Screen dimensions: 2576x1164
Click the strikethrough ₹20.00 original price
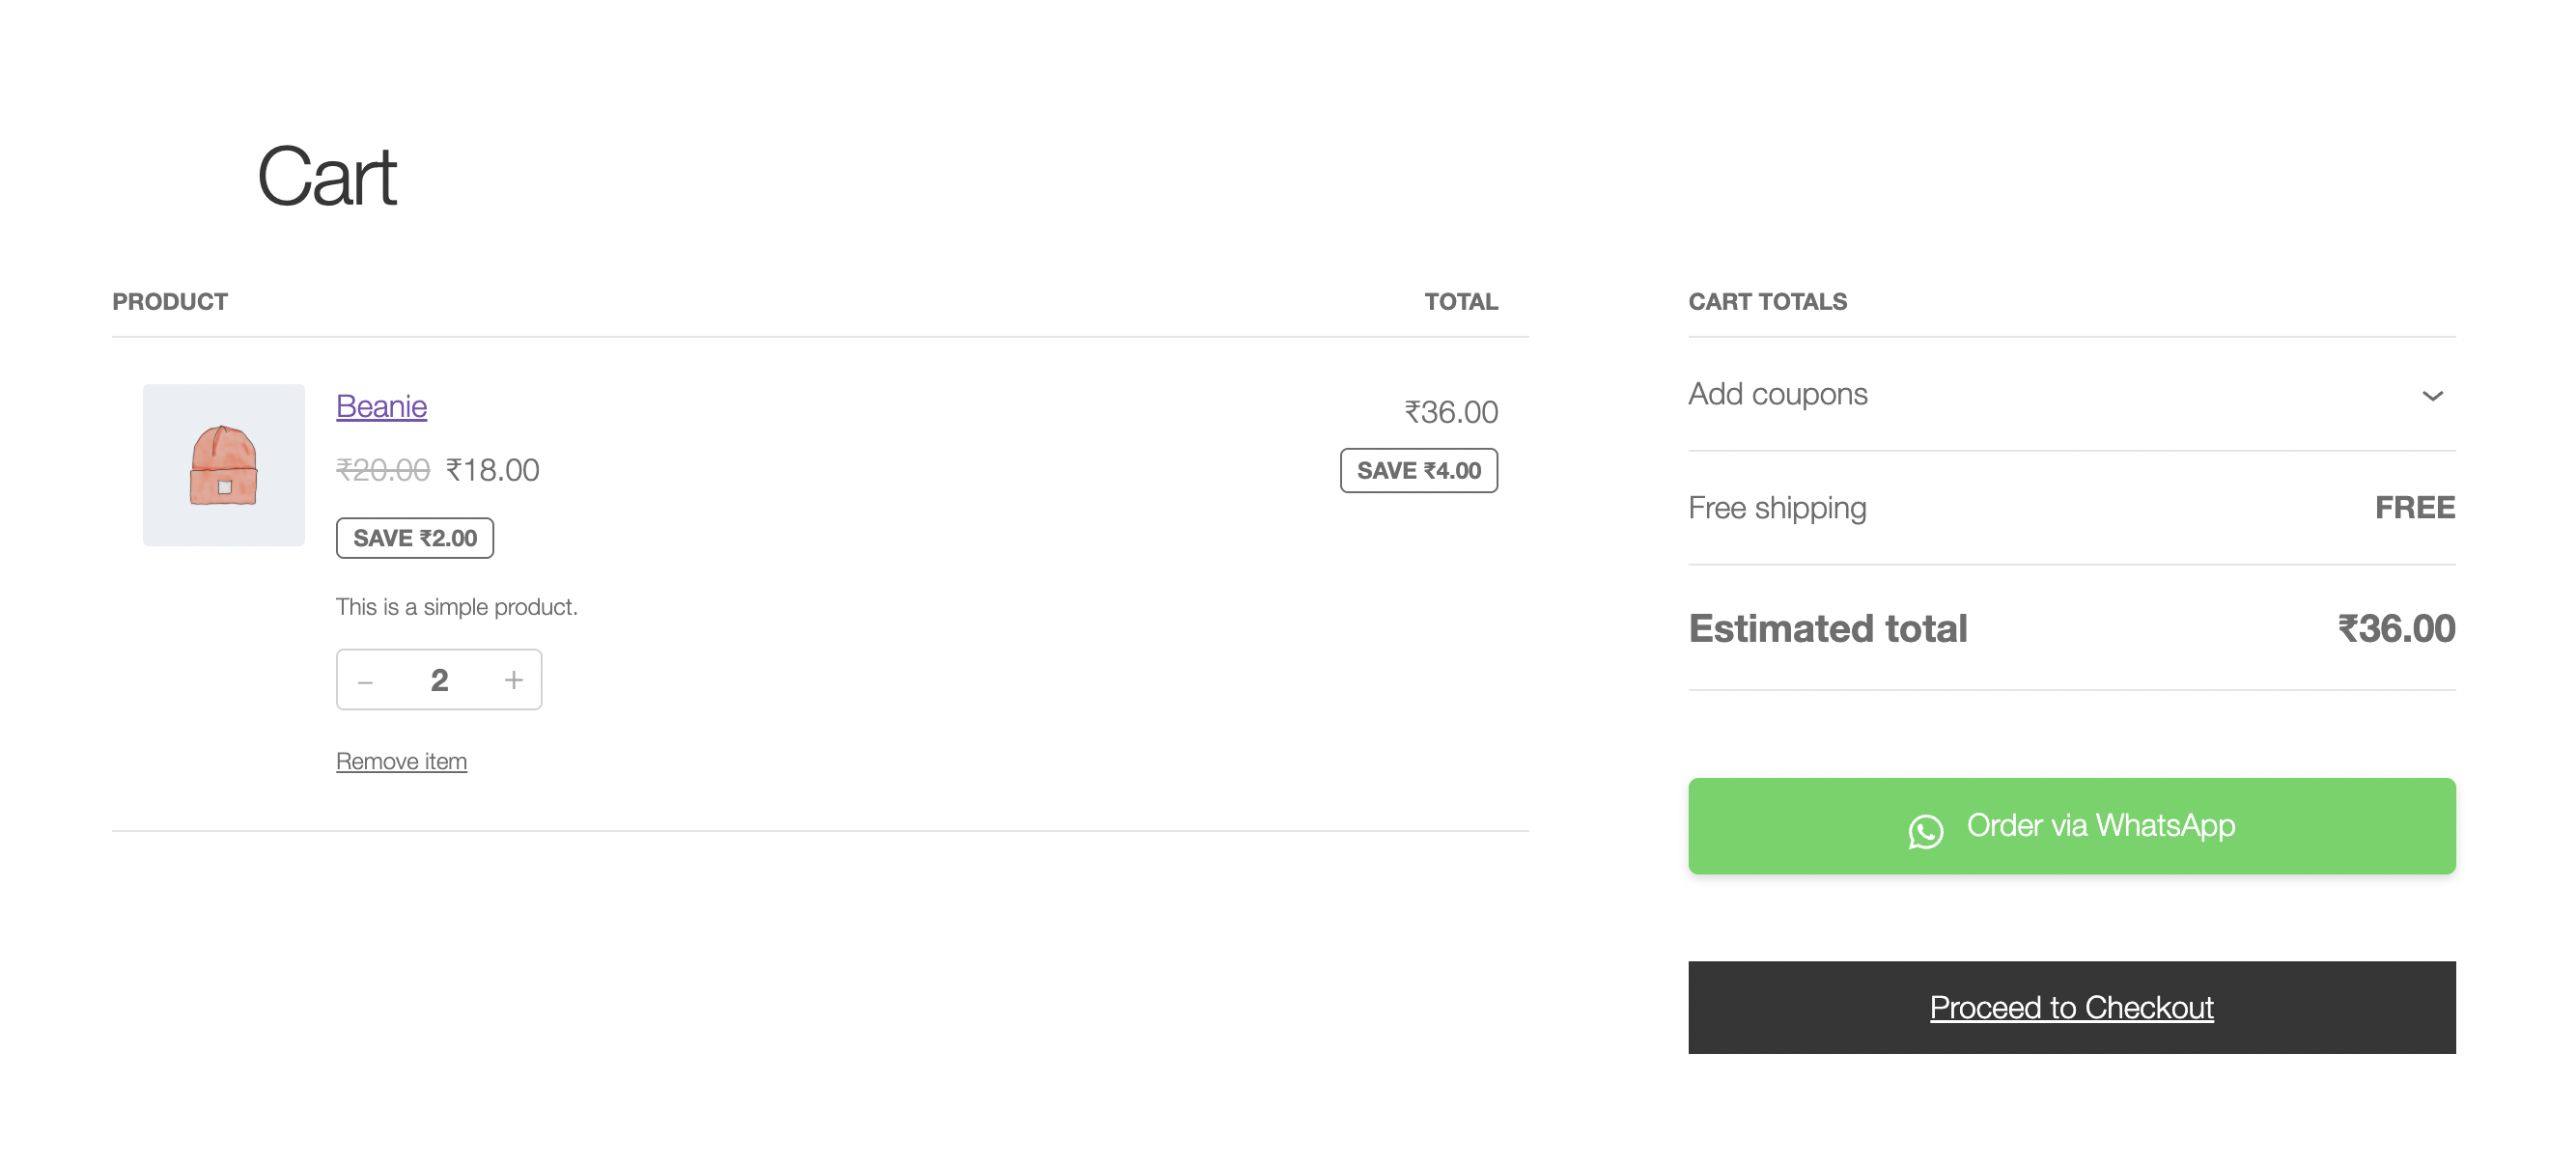(x=386, y=470)
